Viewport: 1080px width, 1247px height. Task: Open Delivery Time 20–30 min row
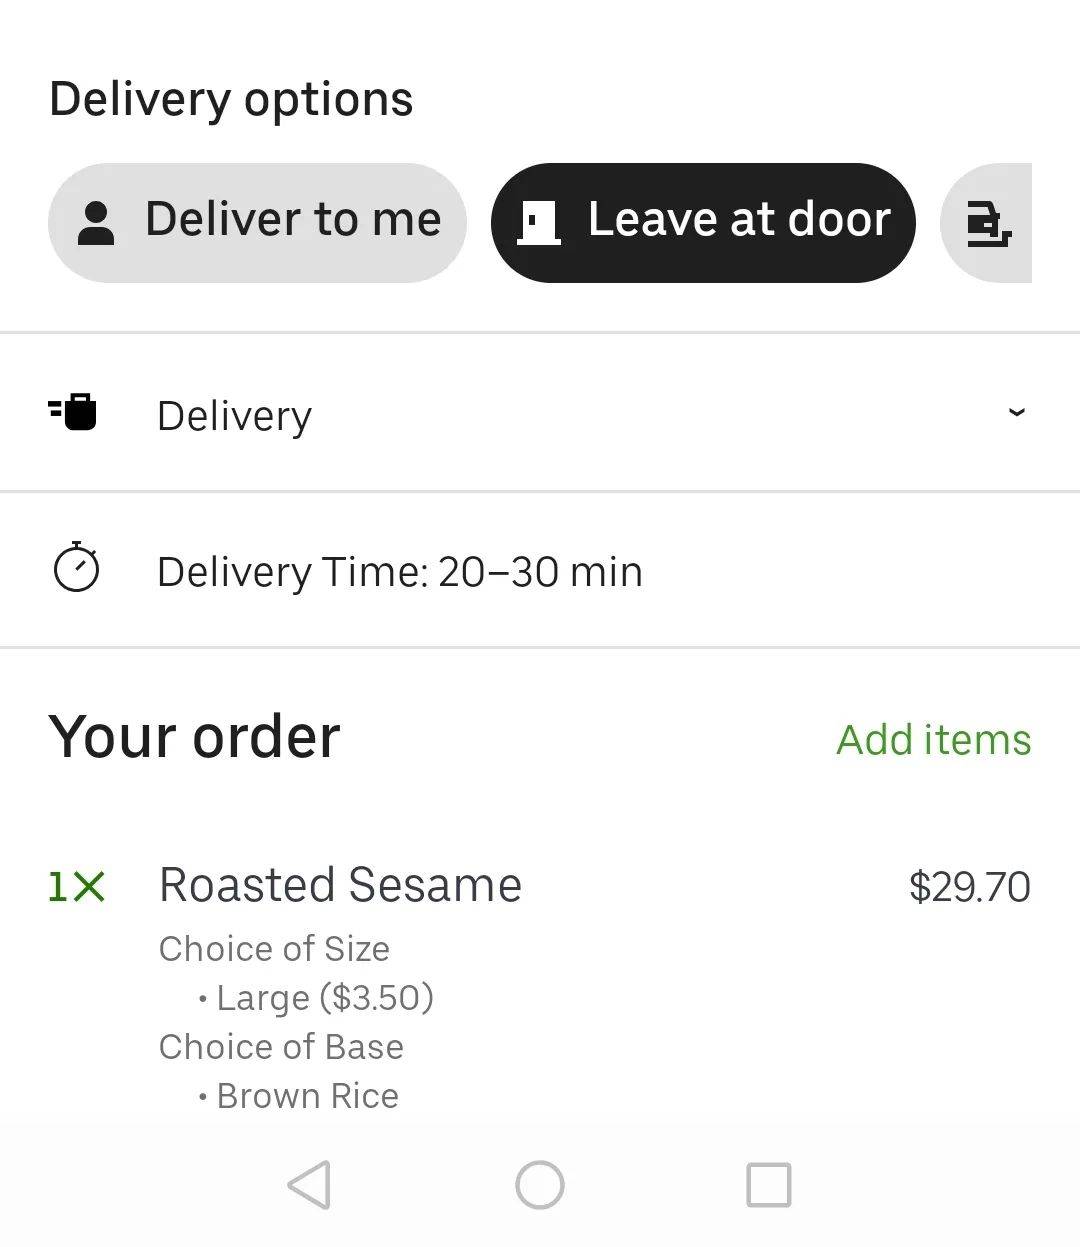pyautogui.click(x=540, y=570)
